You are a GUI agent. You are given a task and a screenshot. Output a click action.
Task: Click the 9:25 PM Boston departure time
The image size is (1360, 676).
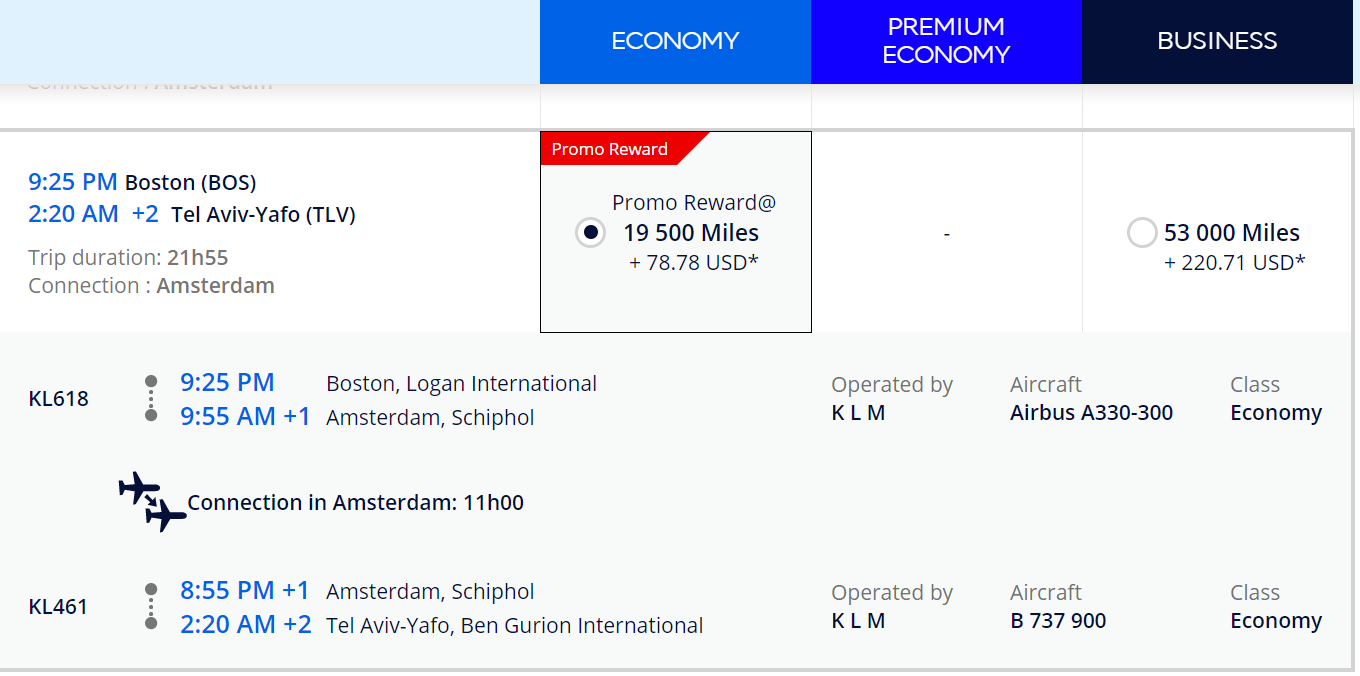pos(74,182)
